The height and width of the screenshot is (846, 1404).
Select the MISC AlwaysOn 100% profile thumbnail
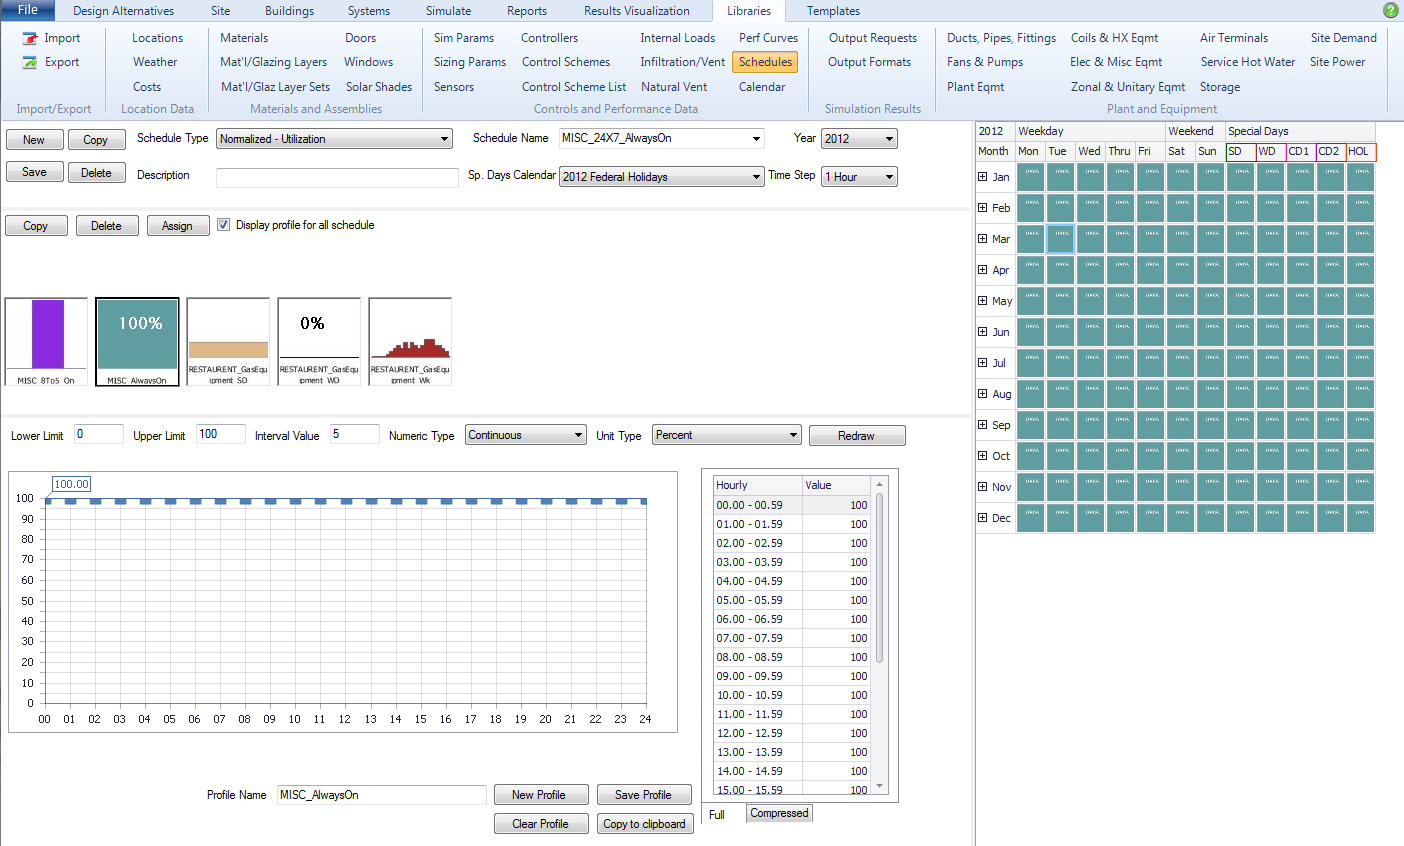click(138, 342)
